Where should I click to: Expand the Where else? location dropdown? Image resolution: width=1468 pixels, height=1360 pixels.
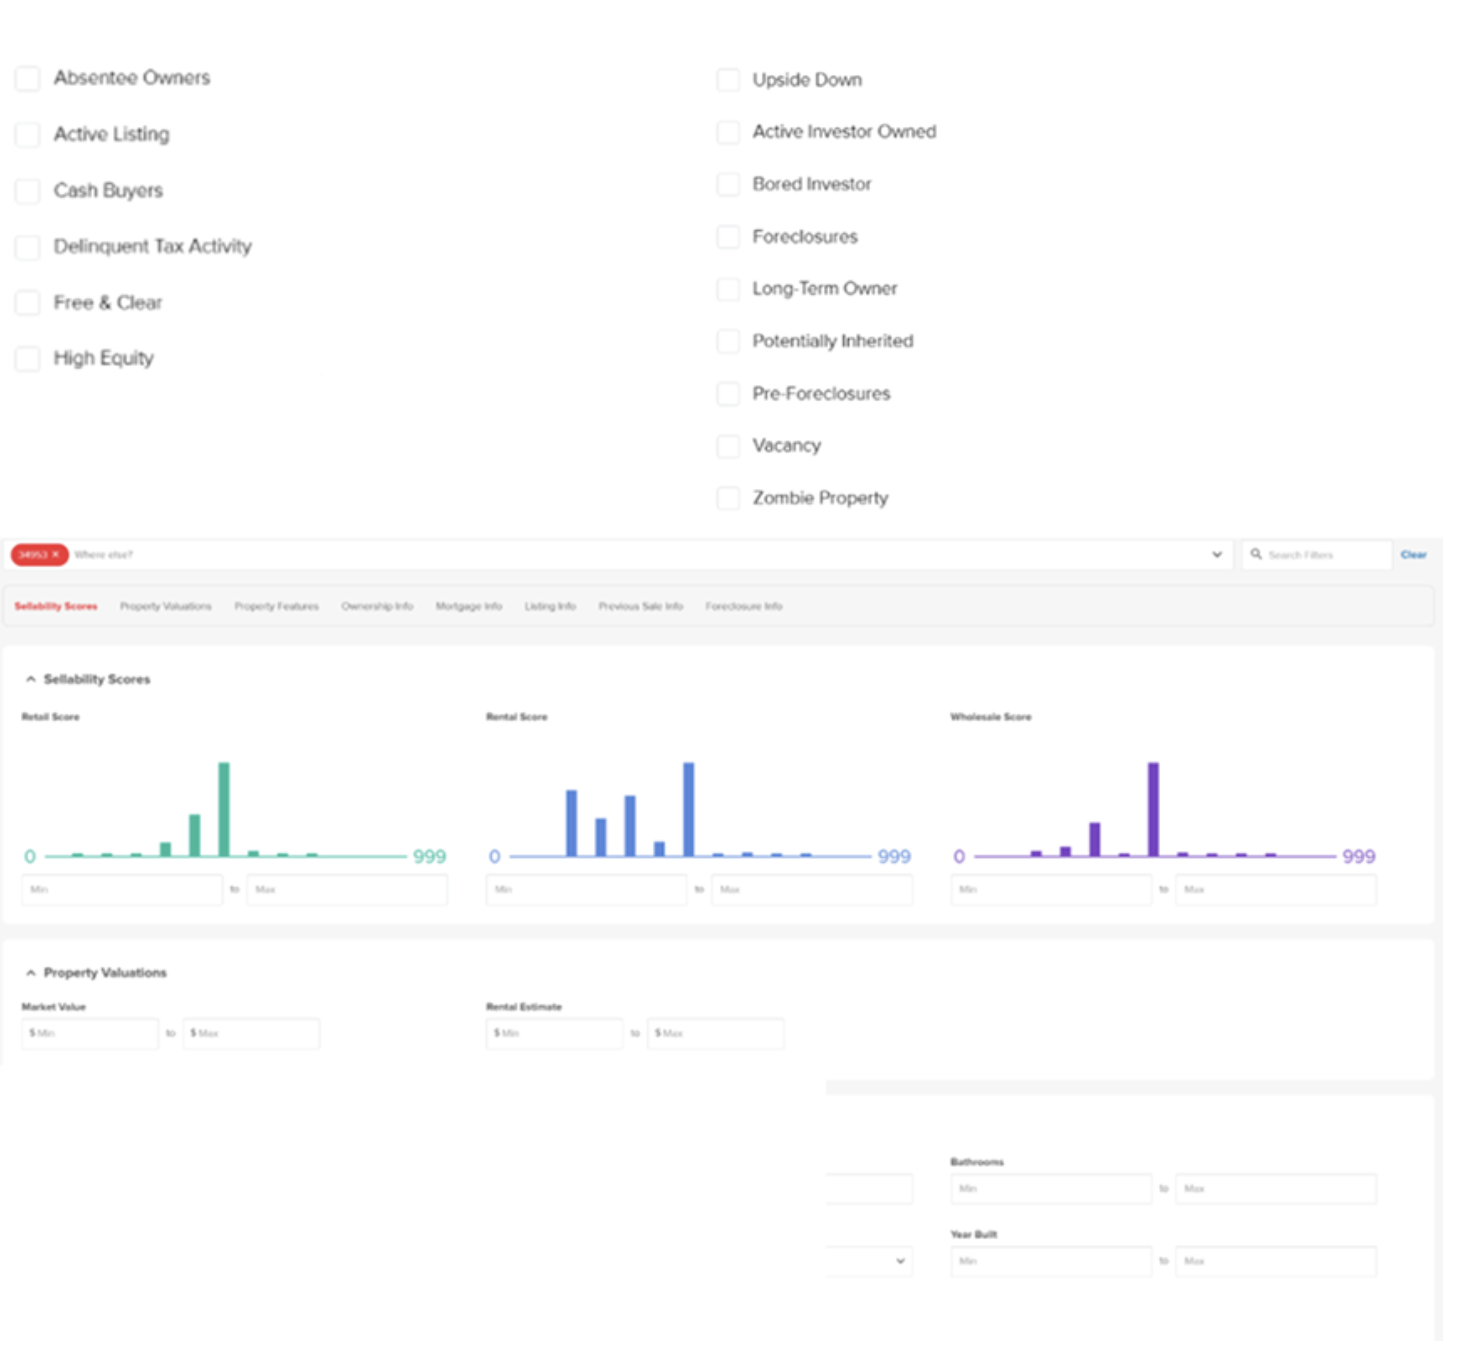1217,554
